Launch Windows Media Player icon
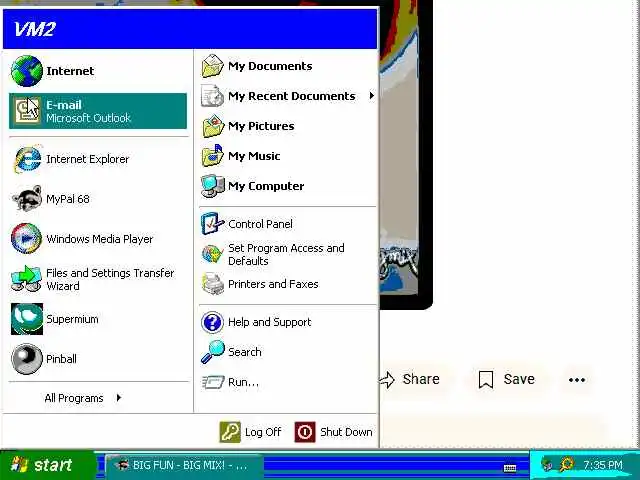The width and height of the screenshot is (640, 480). click(x=27, y=239)
